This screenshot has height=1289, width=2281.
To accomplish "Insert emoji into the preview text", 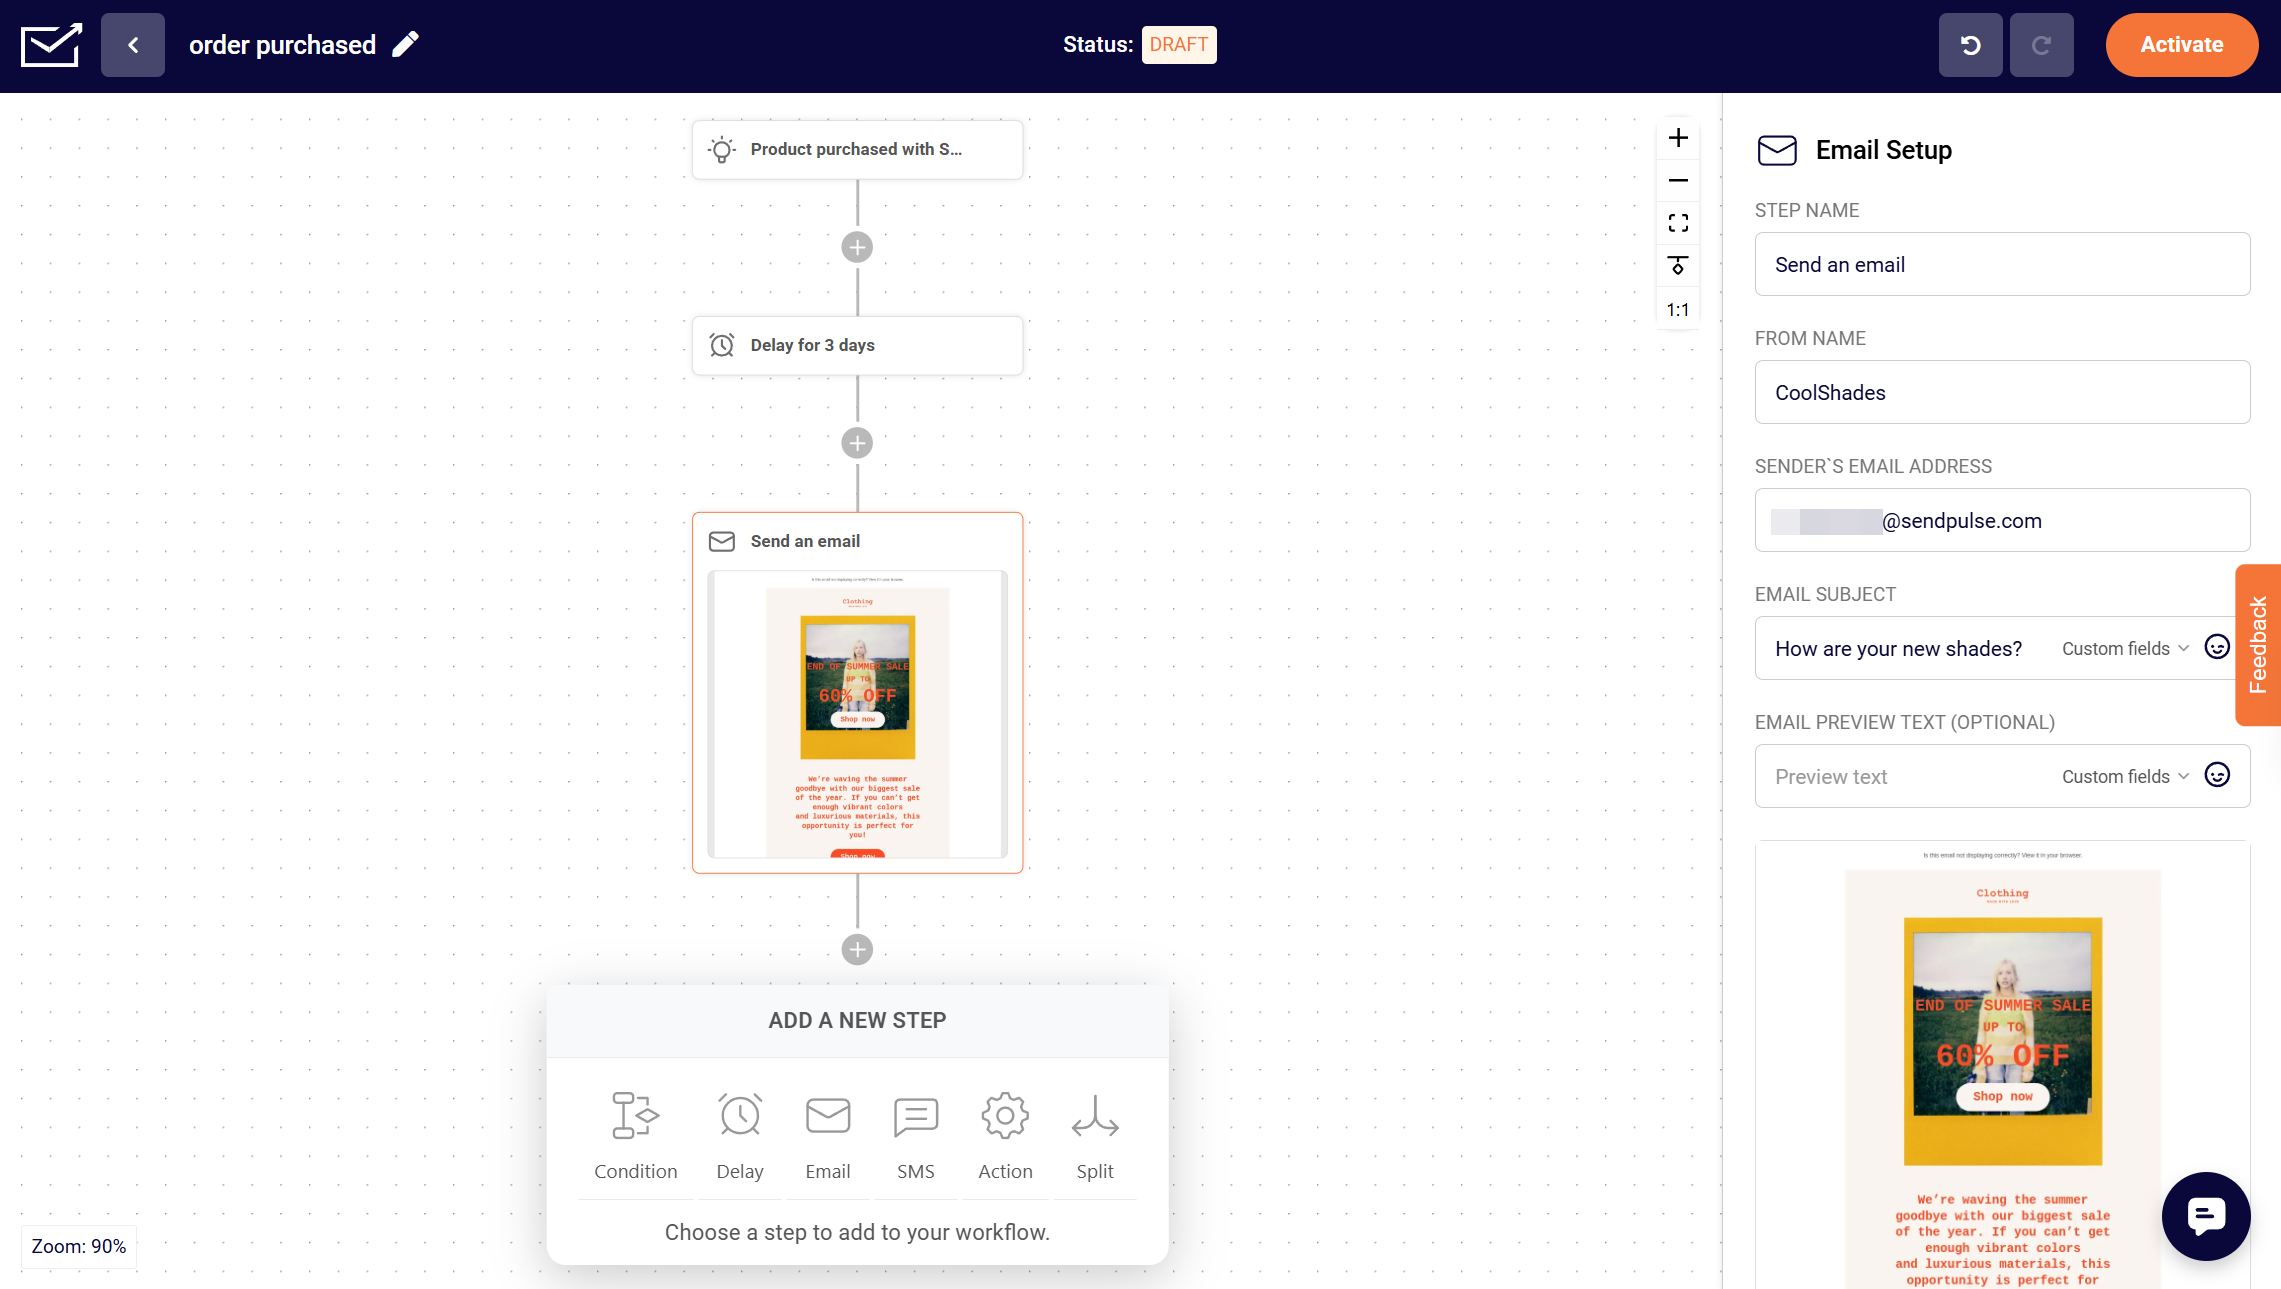I will (x=2217, y=776).
